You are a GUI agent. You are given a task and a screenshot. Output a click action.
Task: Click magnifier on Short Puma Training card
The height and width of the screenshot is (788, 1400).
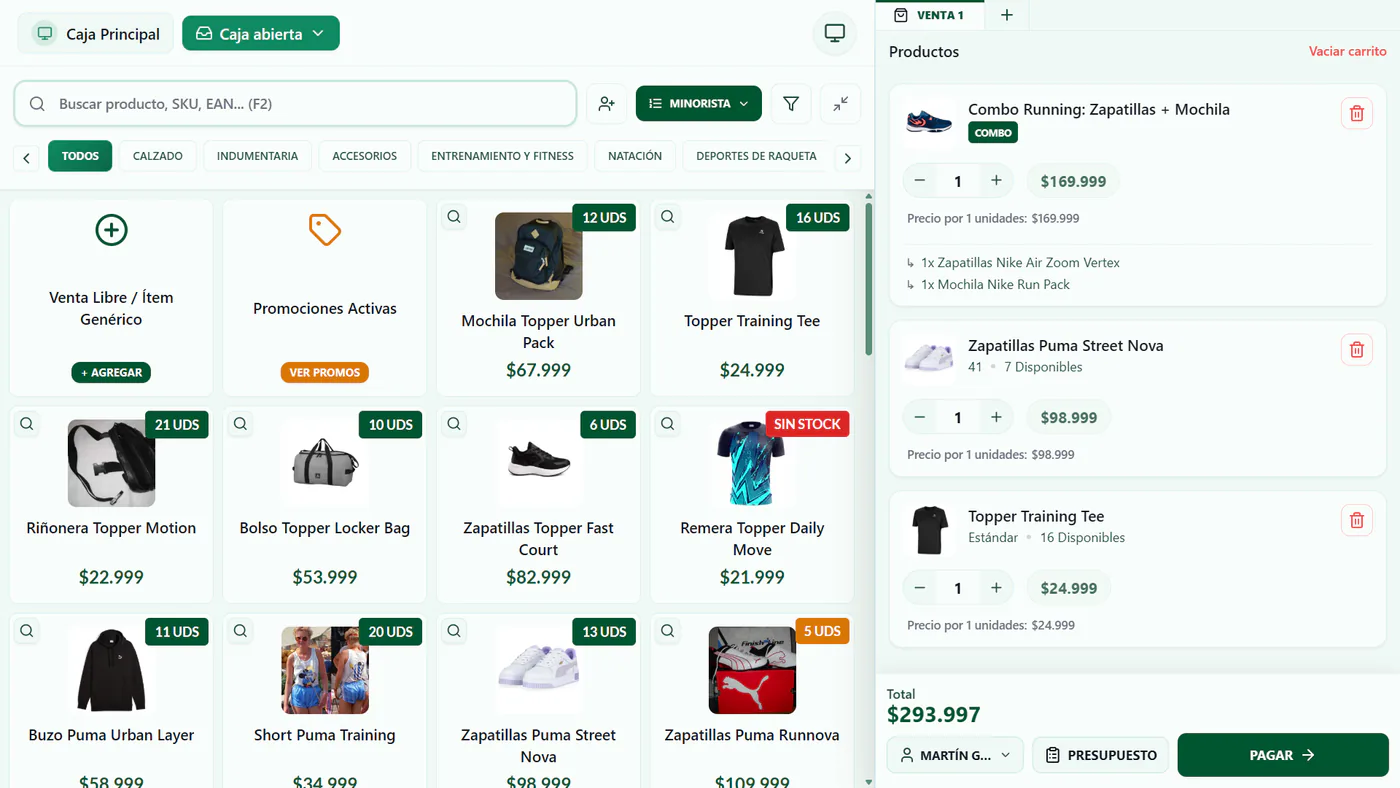(240, 631)
